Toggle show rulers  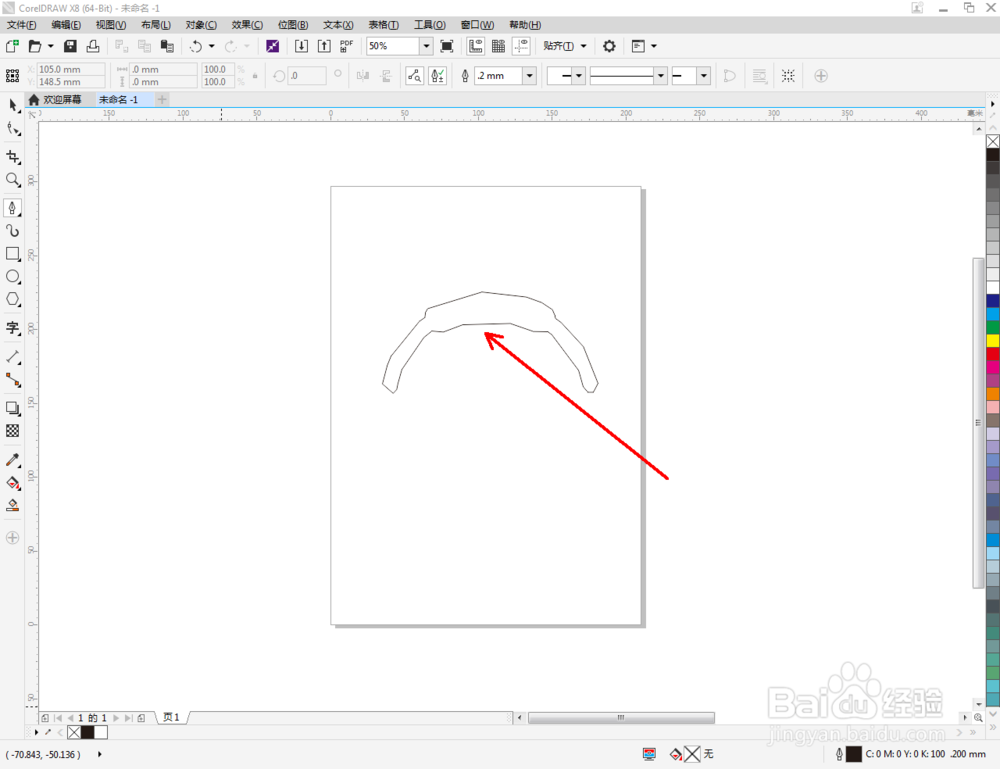[x=475, y=46]
